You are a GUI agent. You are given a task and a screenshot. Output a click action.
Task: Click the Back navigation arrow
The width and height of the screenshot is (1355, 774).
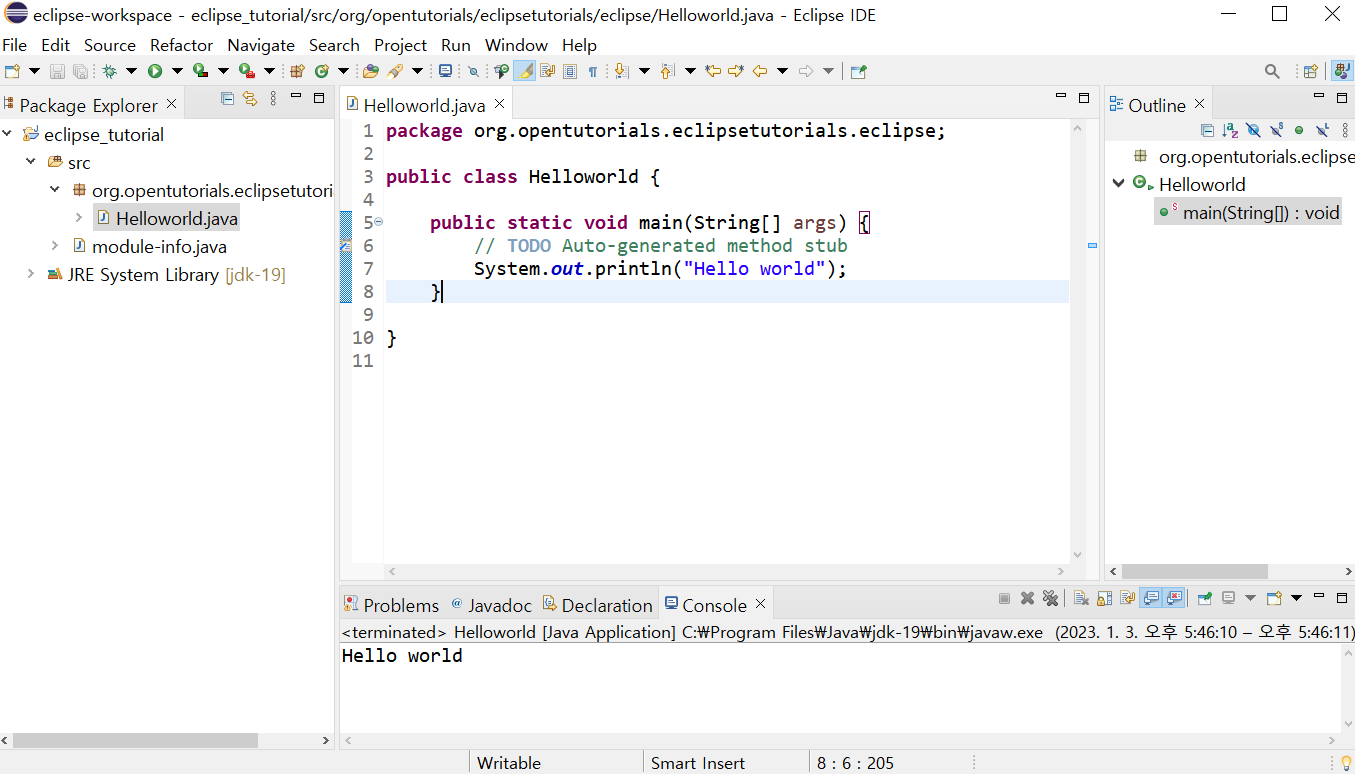point(760,71)
